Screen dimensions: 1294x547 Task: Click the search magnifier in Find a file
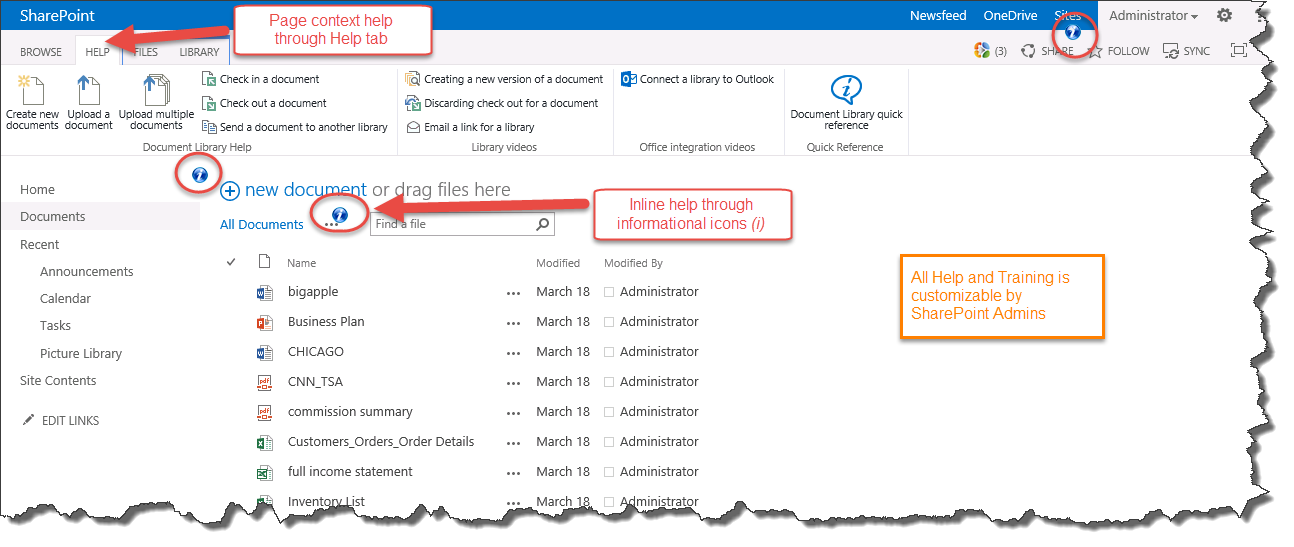[543, 224]
